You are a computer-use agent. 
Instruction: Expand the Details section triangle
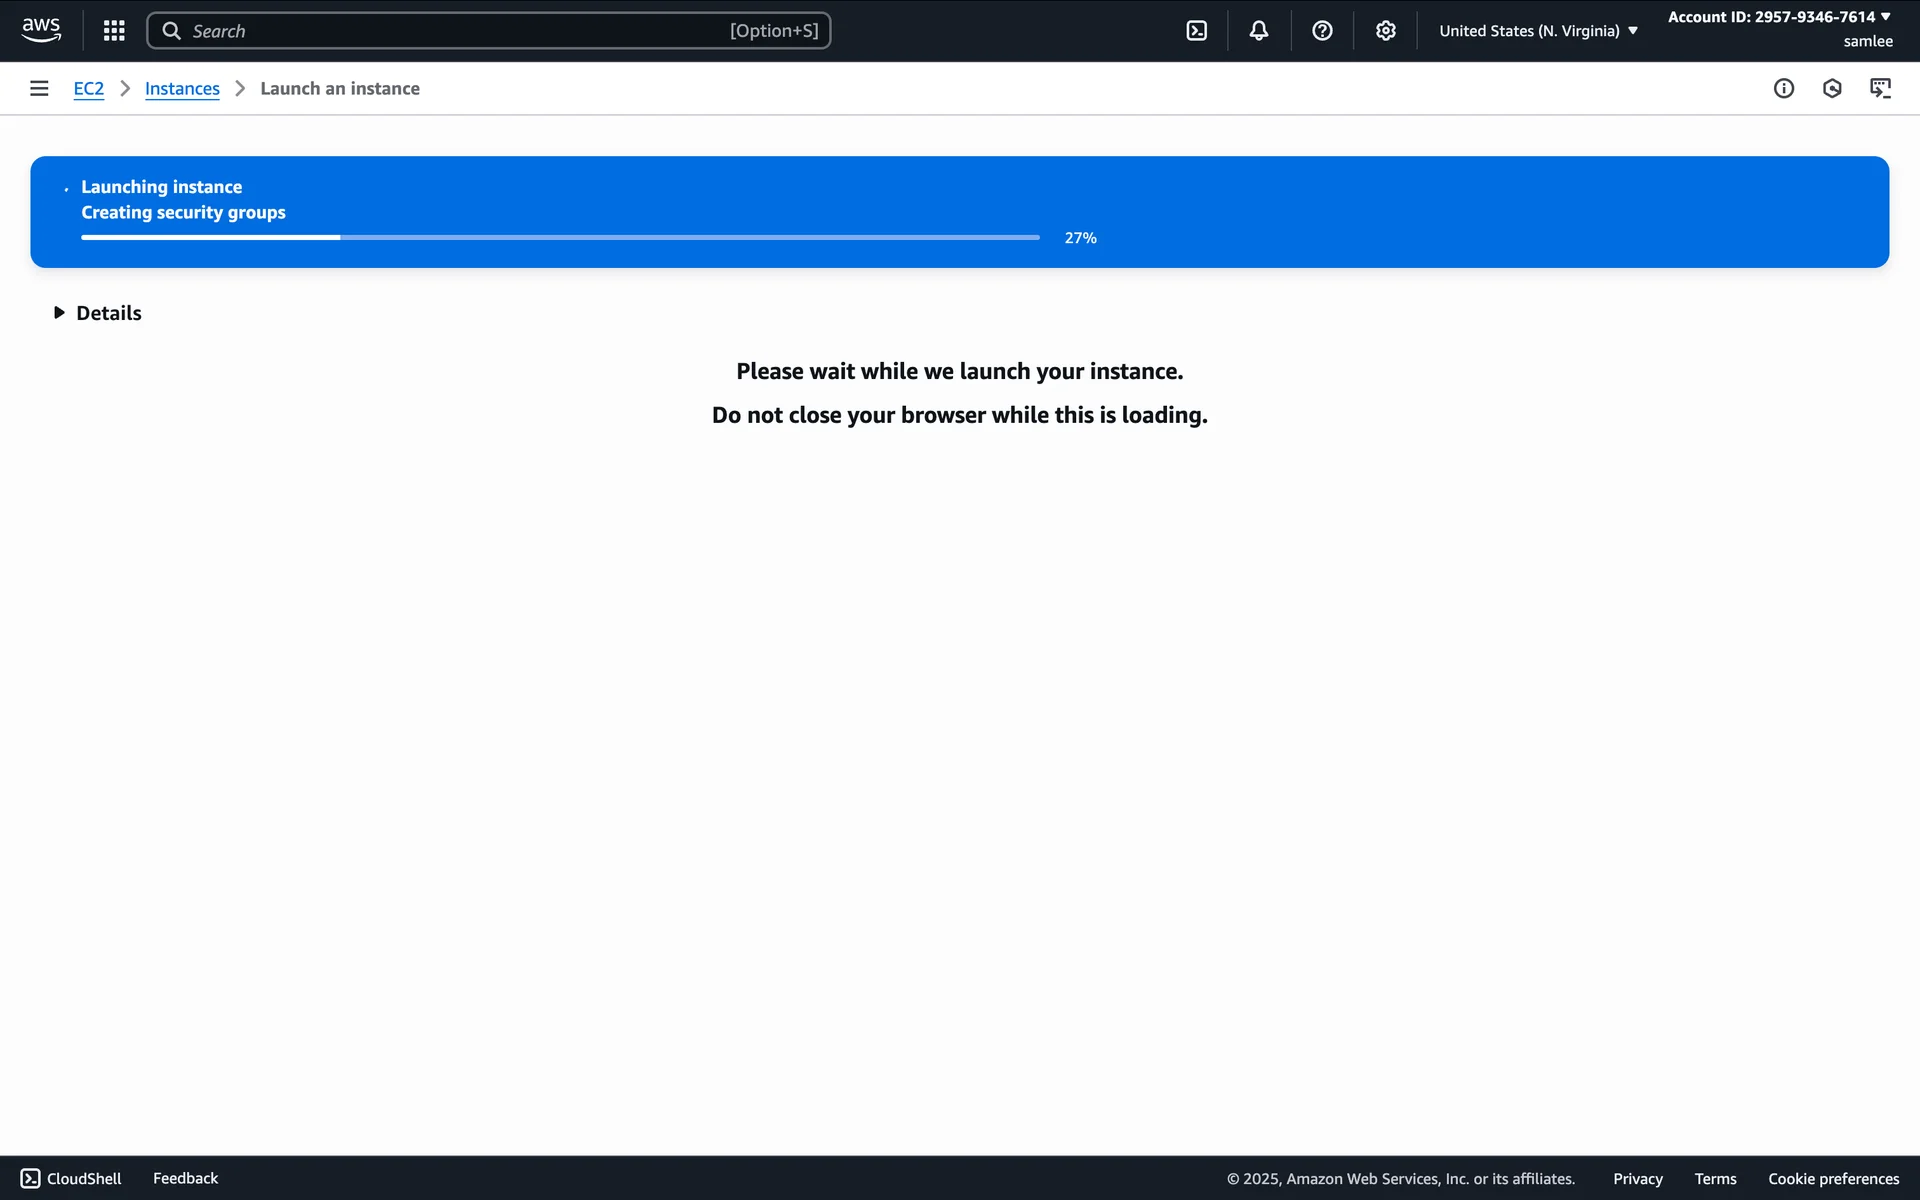point(59,313)
